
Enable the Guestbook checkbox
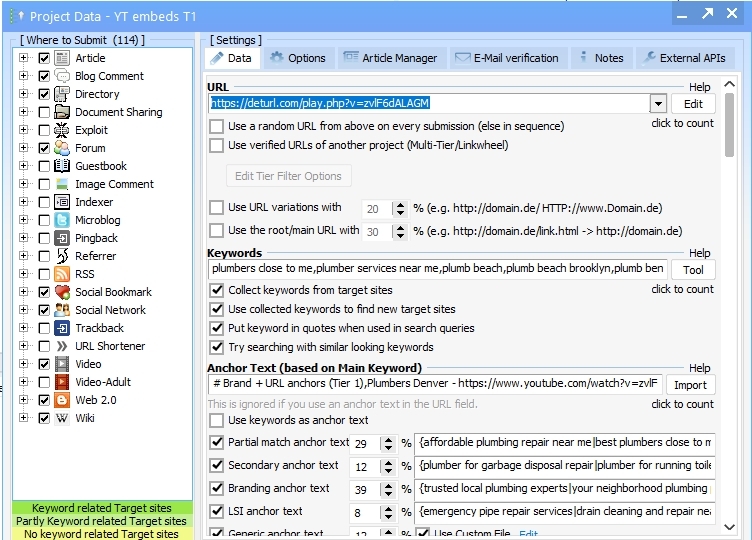(44, 166)
